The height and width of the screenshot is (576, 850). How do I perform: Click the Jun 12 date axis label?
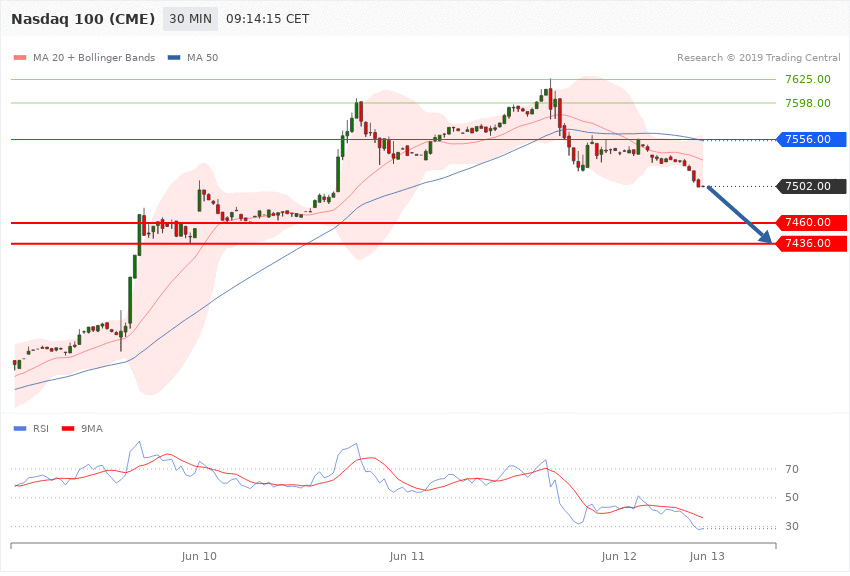(x=619, y=556)
